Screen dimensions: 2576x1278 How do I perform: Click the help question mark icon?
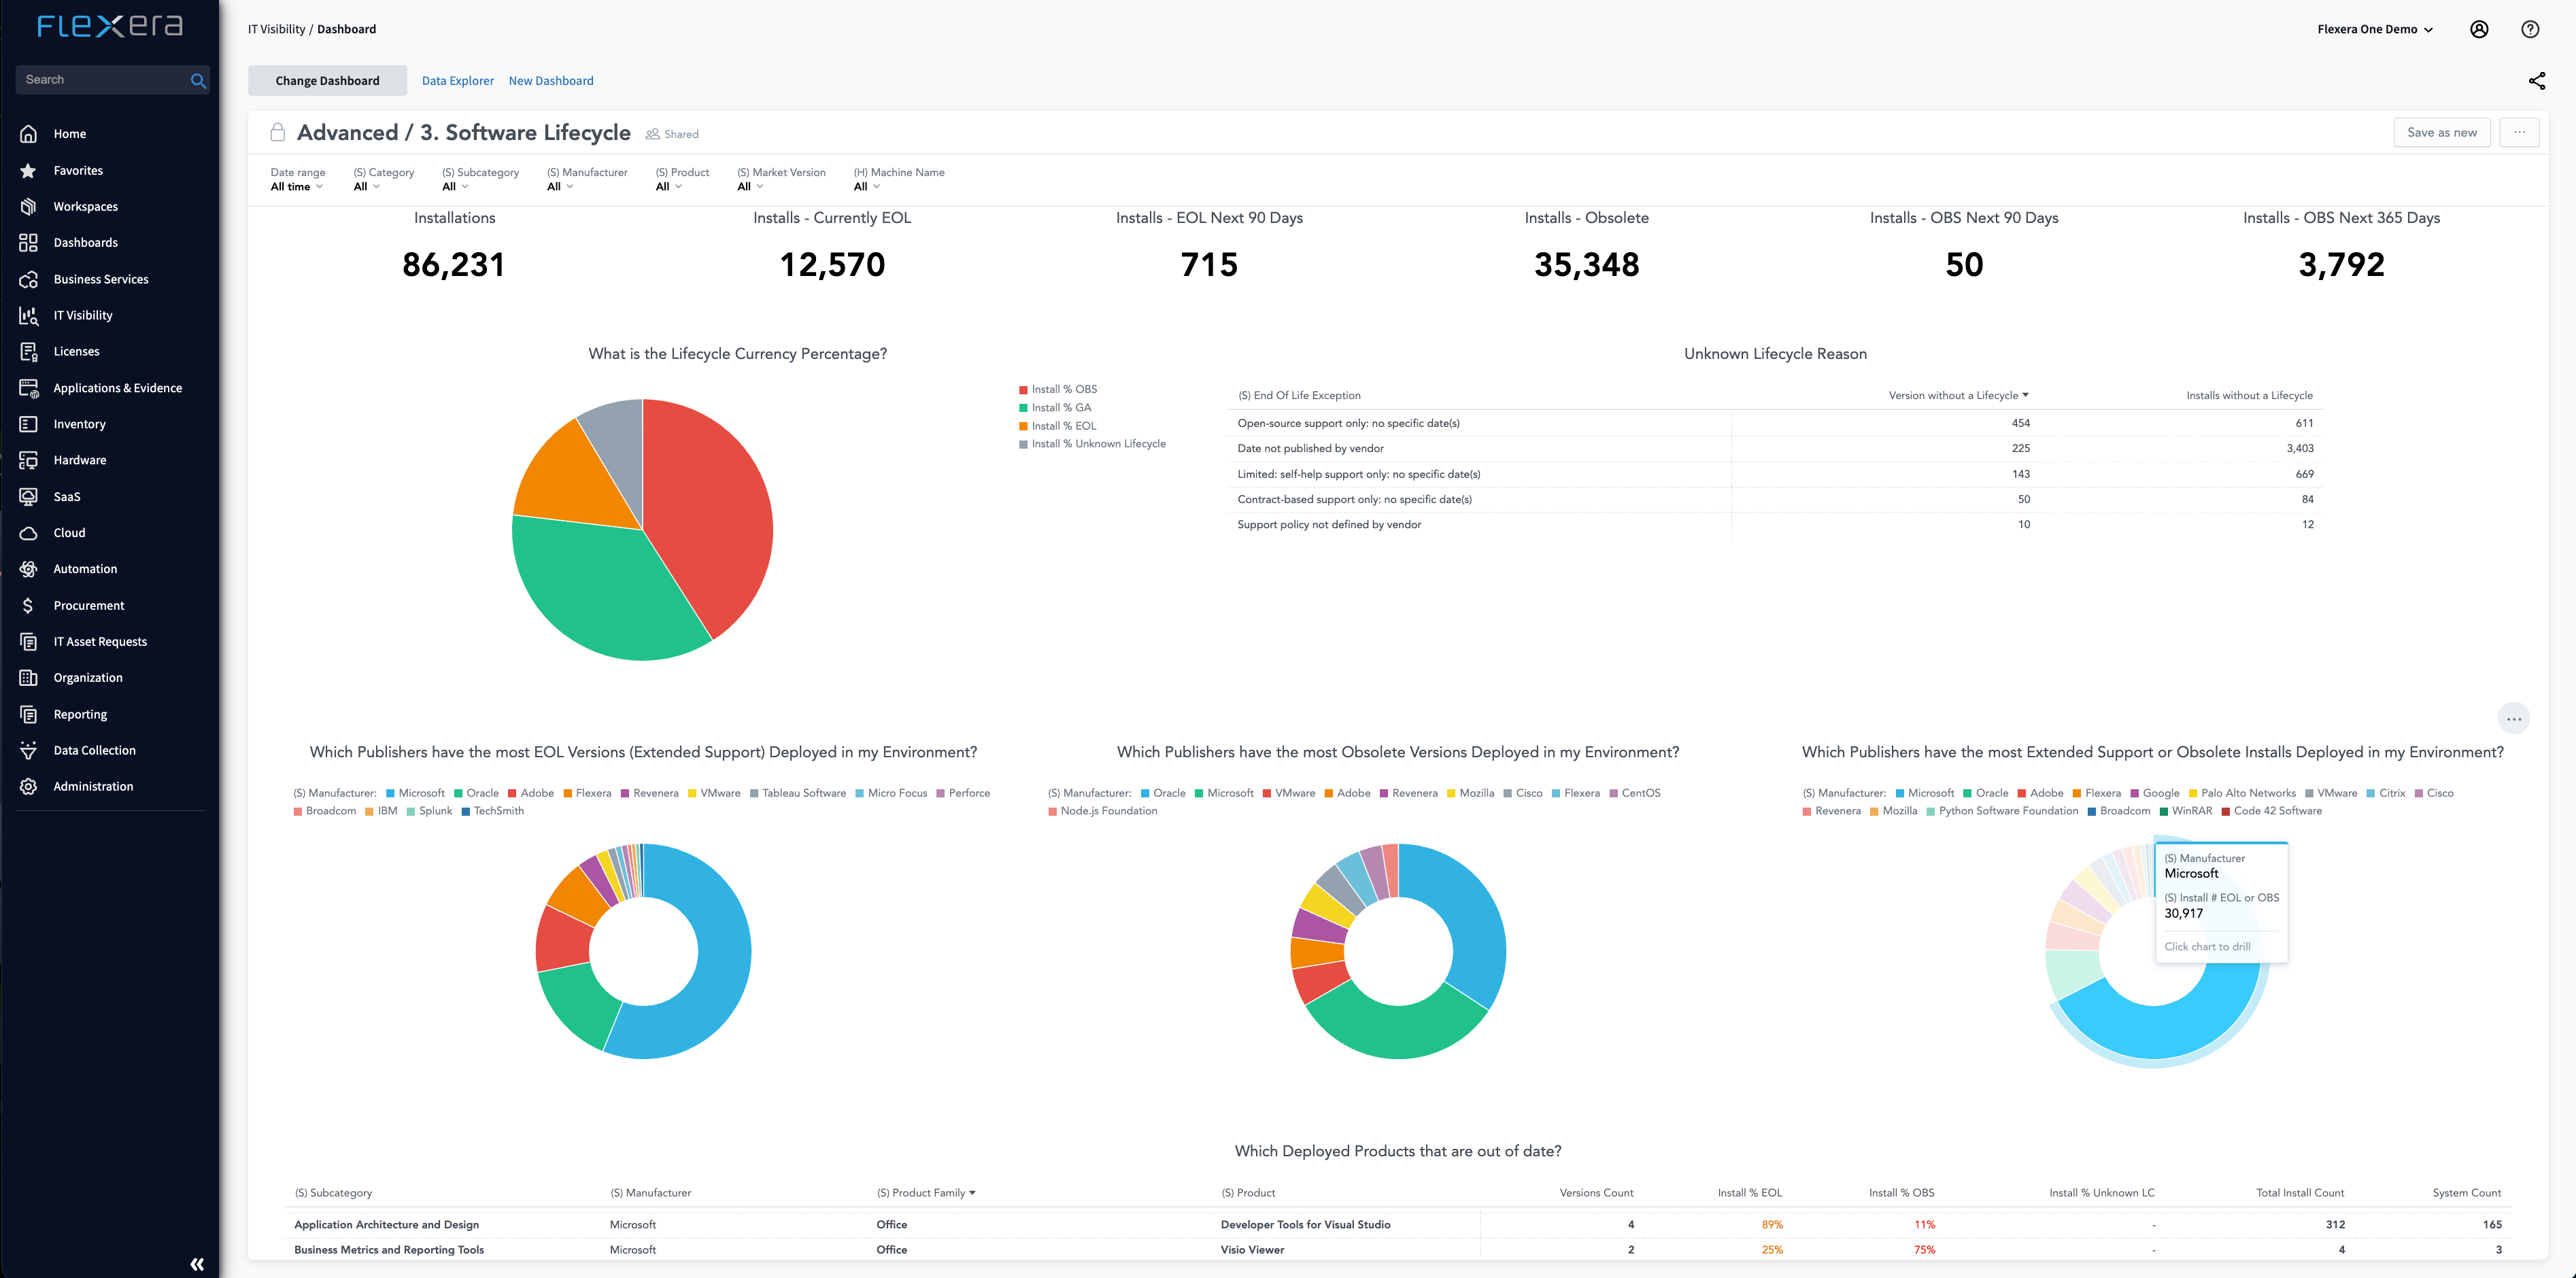[x=2529, y=29]
